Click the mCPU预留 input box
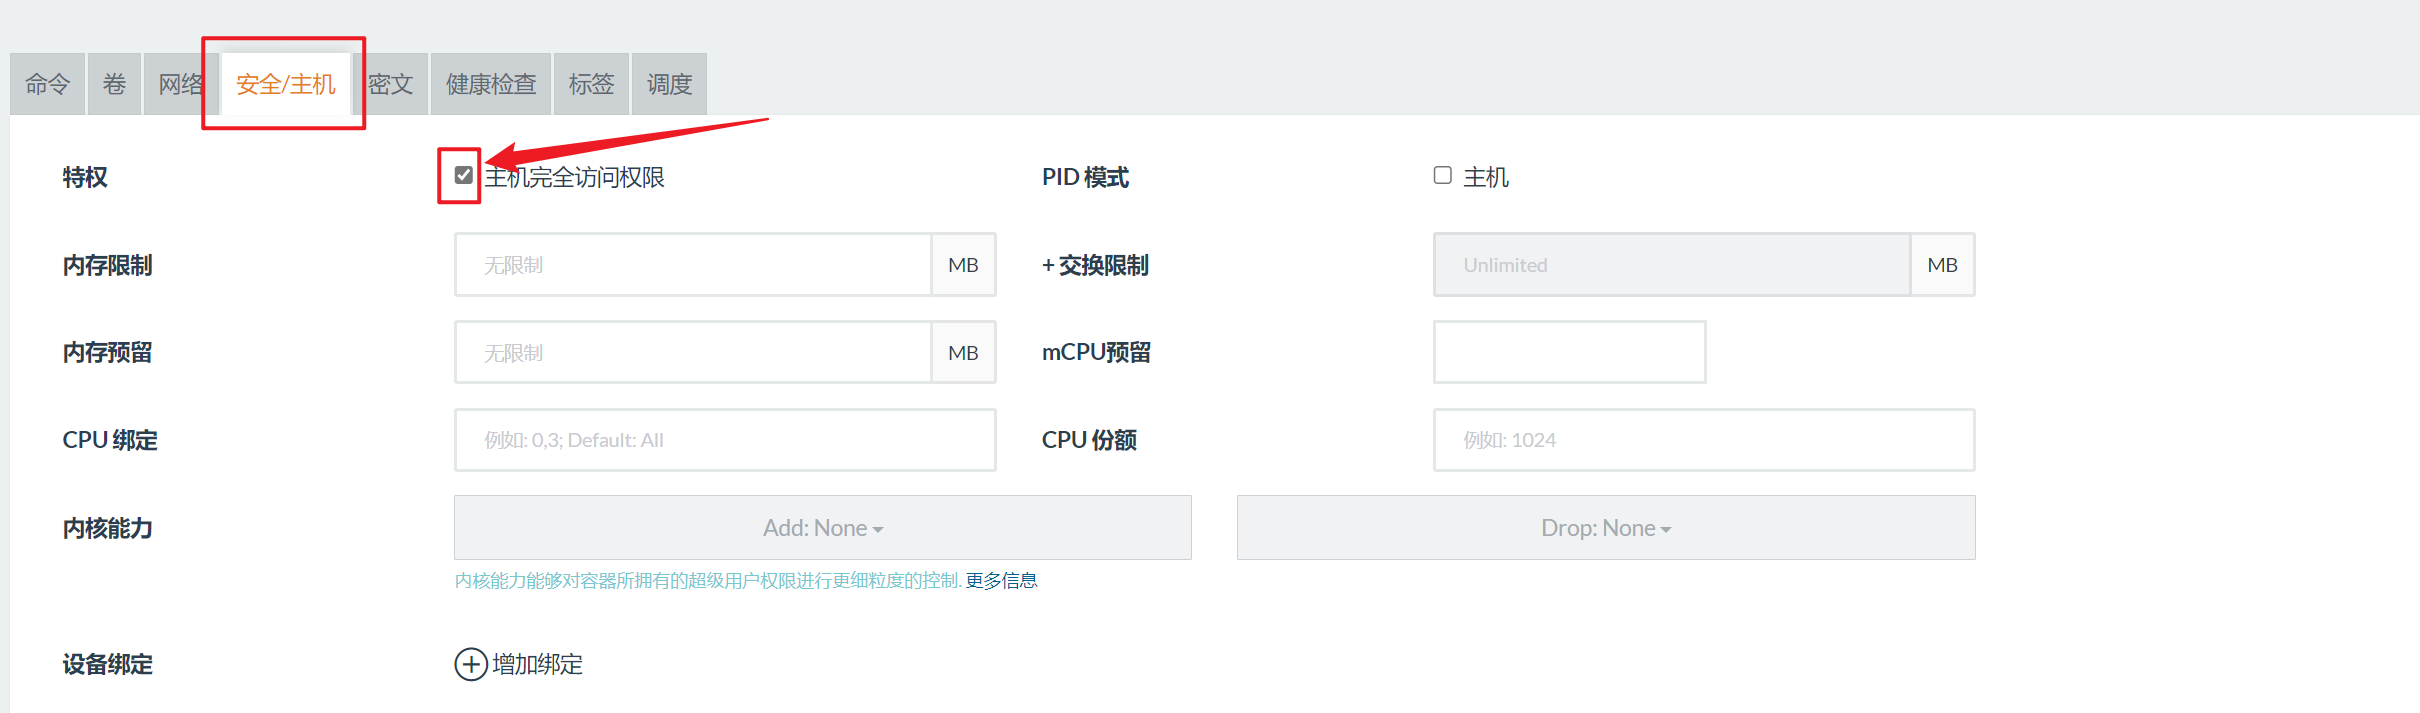 pos(1569,353)
